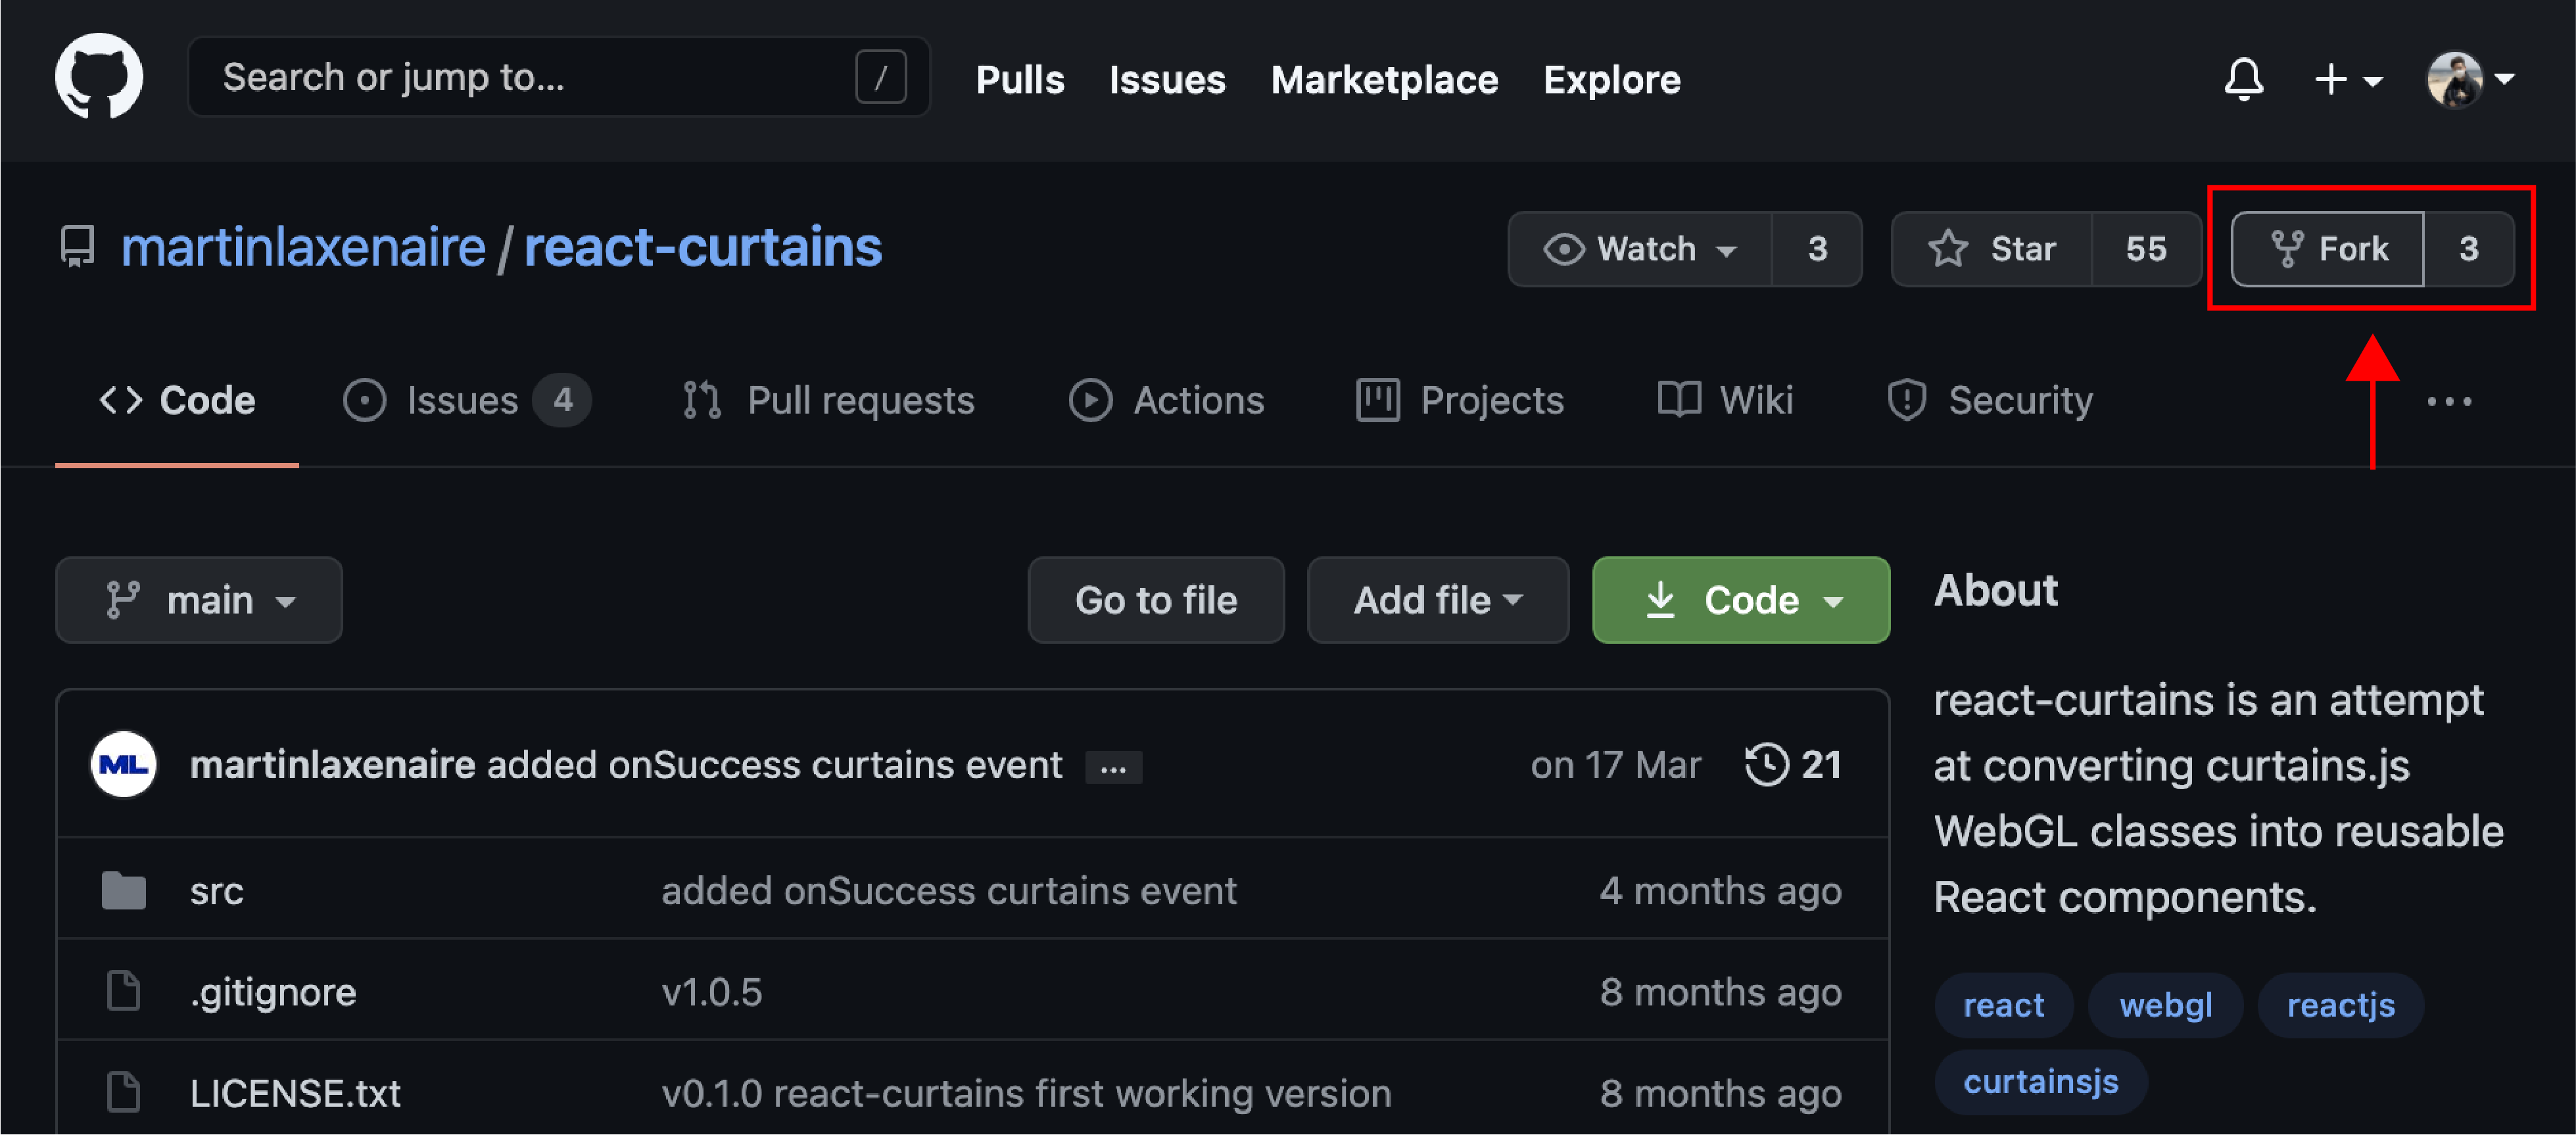Click the repository icon beside martinlaxenaire
The height and width of the screenshot is (1135, 2576).
tap(77, 247)
